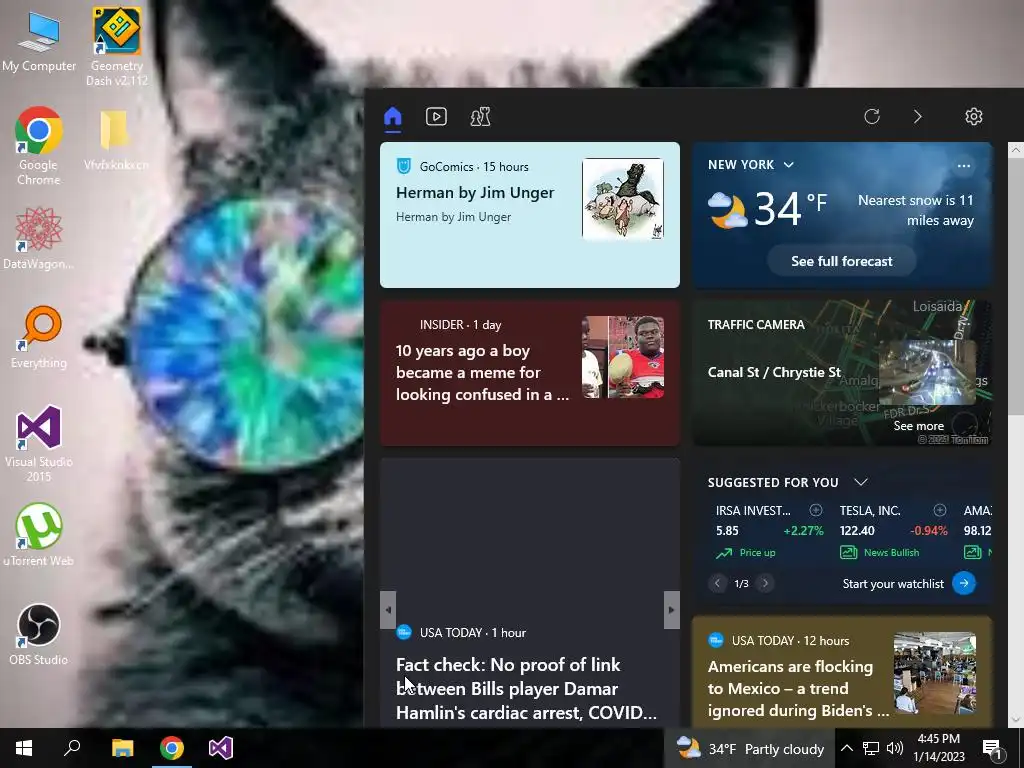1024x768 pixels.
Task: Click See full forecast button
Action: pyautogui.click(x=842, y=261)
